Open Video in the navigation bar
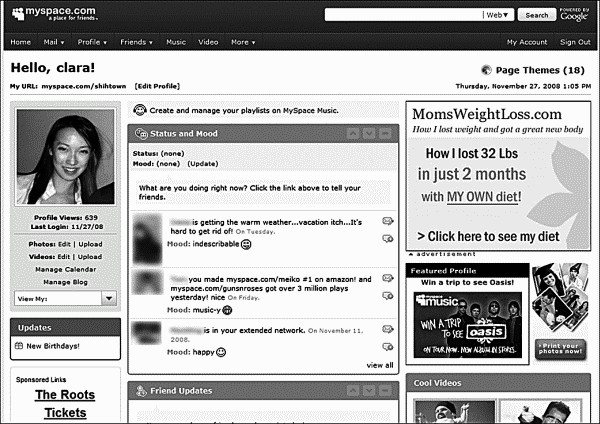 click(x=208, y=42)
